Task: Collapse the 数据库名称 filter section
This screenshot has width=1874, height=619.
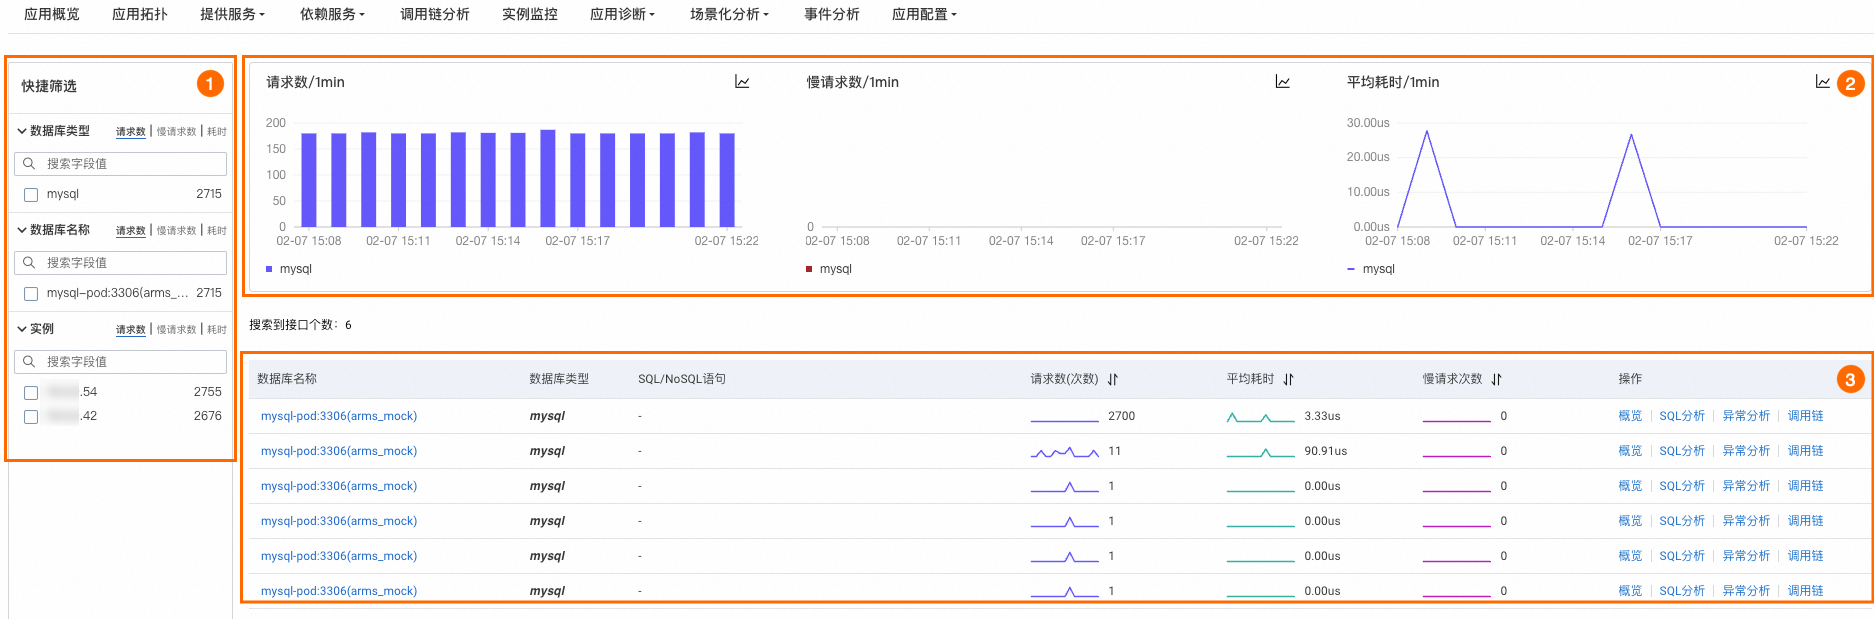Action: coord(21,230)
